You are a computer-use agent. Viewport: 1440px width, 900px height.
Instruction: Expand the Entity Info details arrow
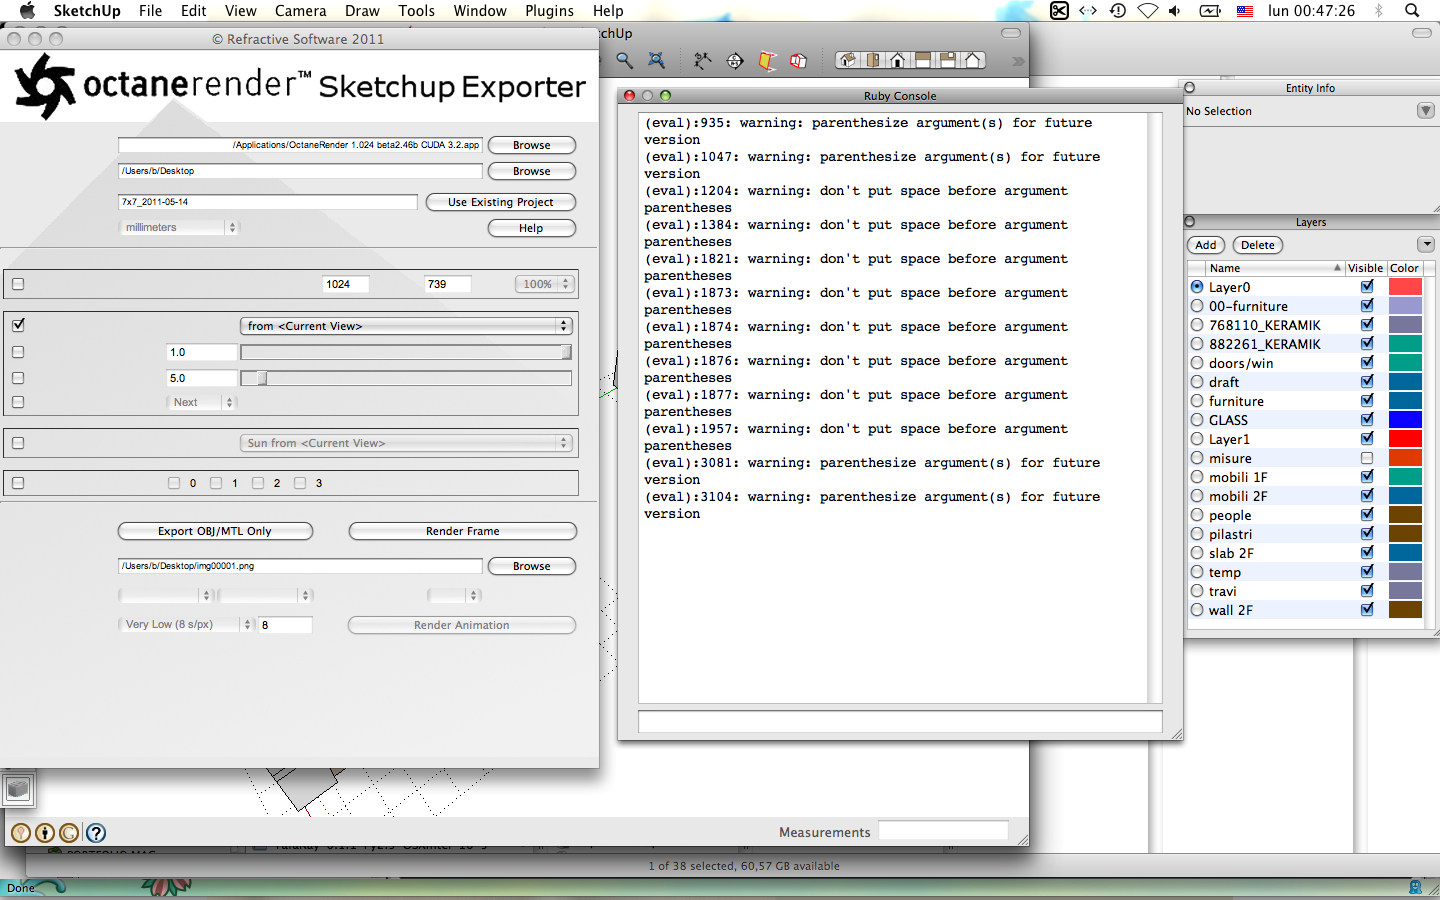(x=1426, y=111)
